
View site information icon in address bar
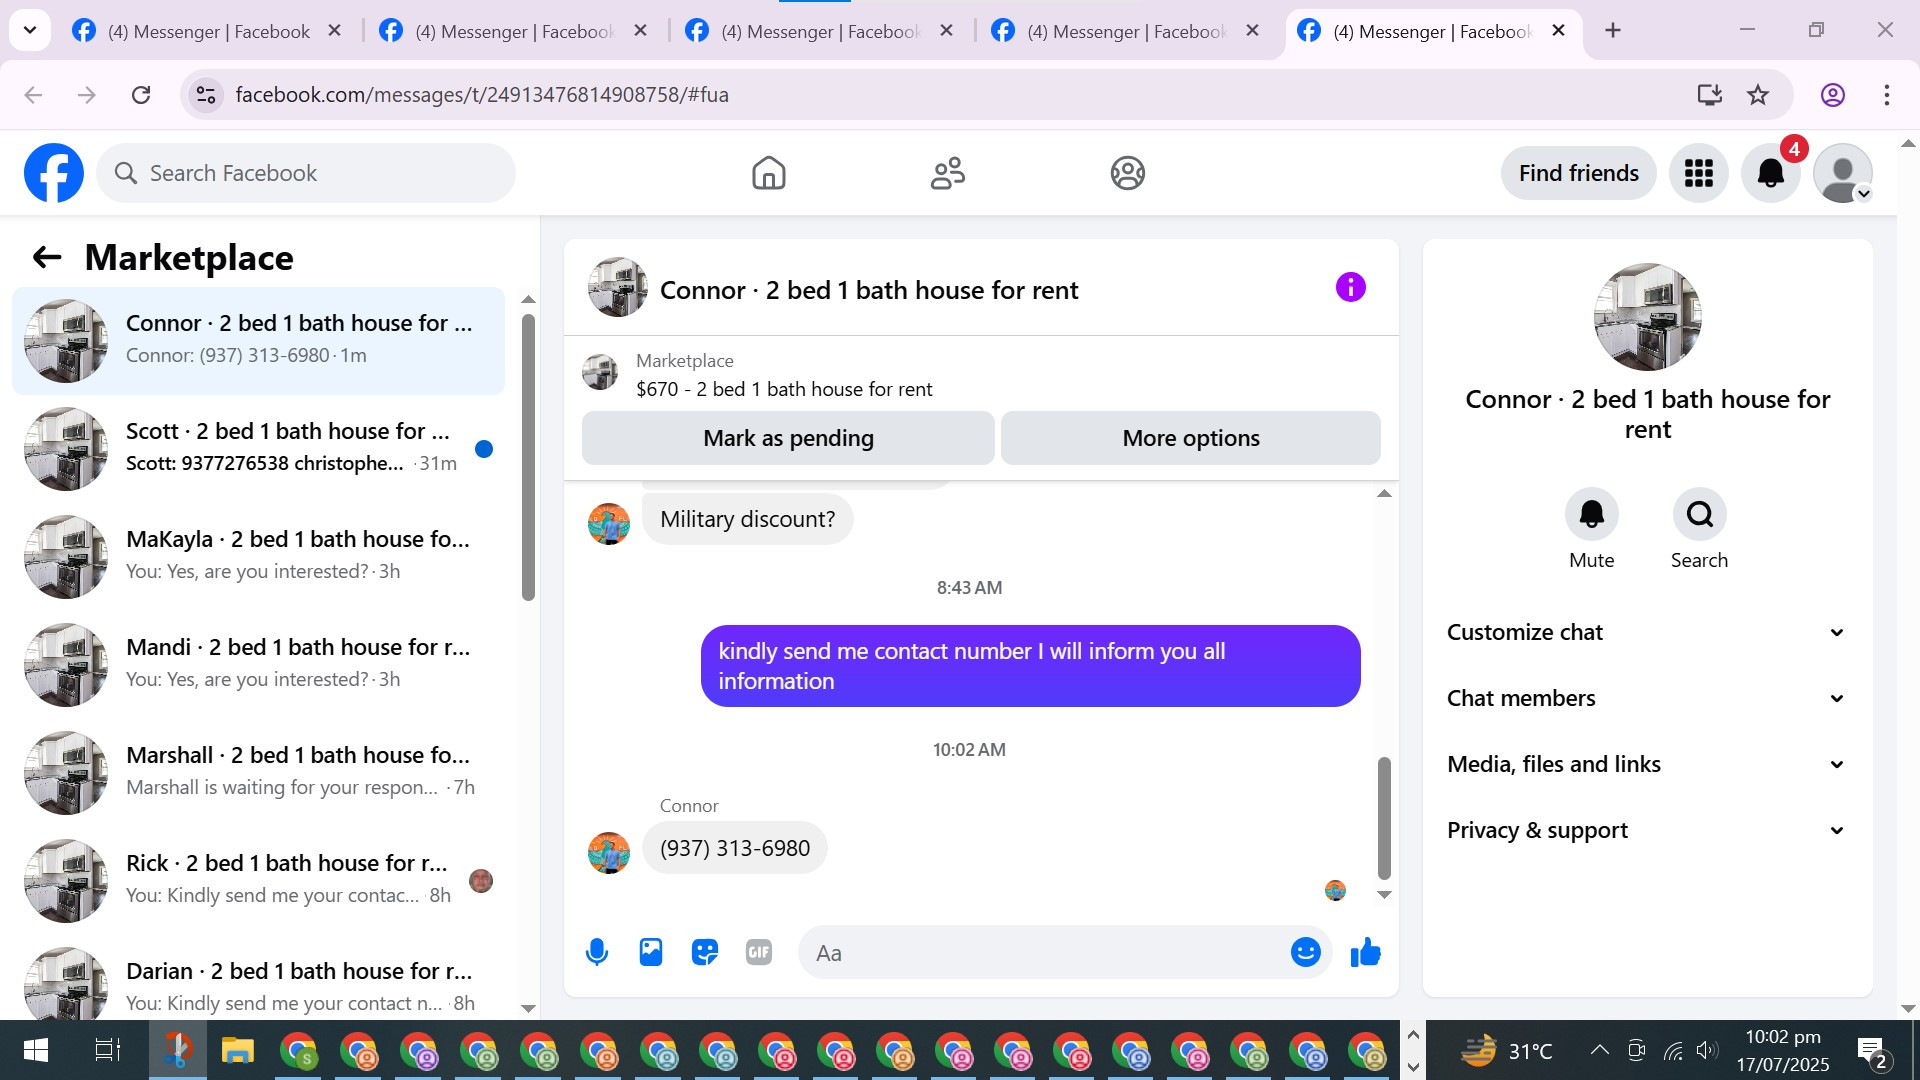206,95
